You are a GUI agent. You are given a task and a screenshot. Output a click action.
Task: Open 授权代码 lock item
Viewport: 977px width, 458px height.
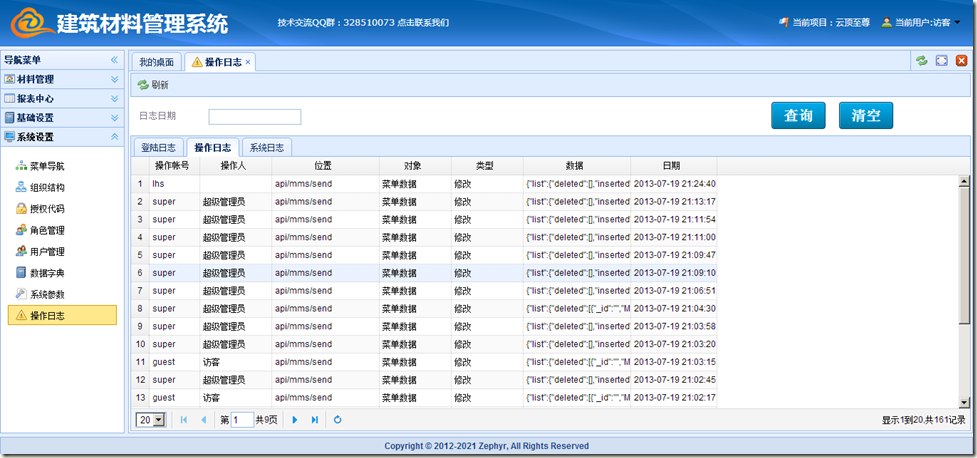pyautogui.click(x=46, y=209)
